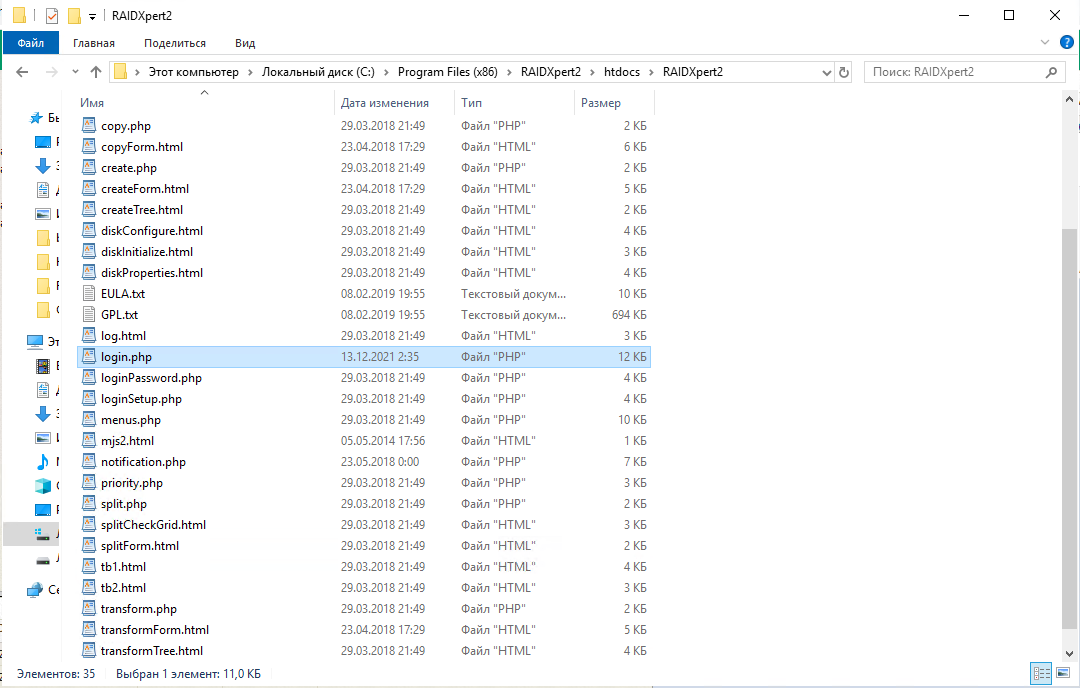
Task: Expand chevron after Program Files (x86) breadcrumb
Action: pyautogui.click(x=509, y=72)
